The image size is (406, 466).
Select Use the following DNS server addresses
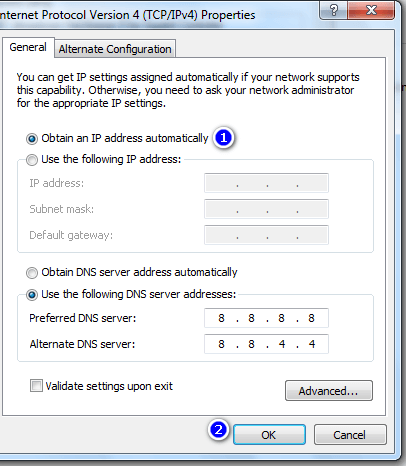(x=32, y=295)
